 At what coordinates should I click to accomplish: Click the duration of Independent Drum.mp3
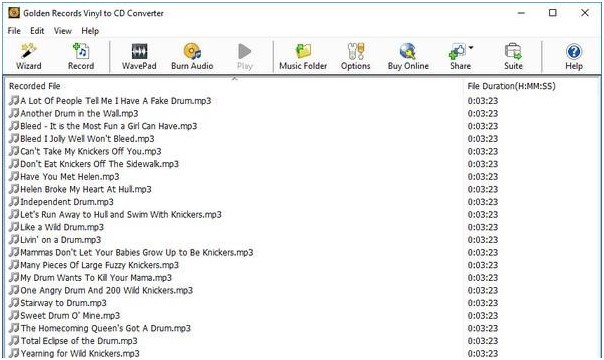point(483,202)
